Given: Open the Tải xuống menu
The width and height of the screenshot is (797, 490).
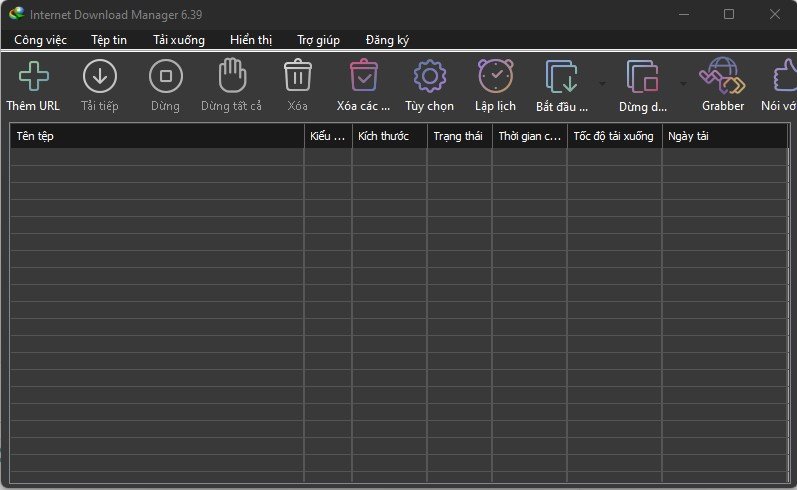Looking at the screenshot, I should (179, 40).
